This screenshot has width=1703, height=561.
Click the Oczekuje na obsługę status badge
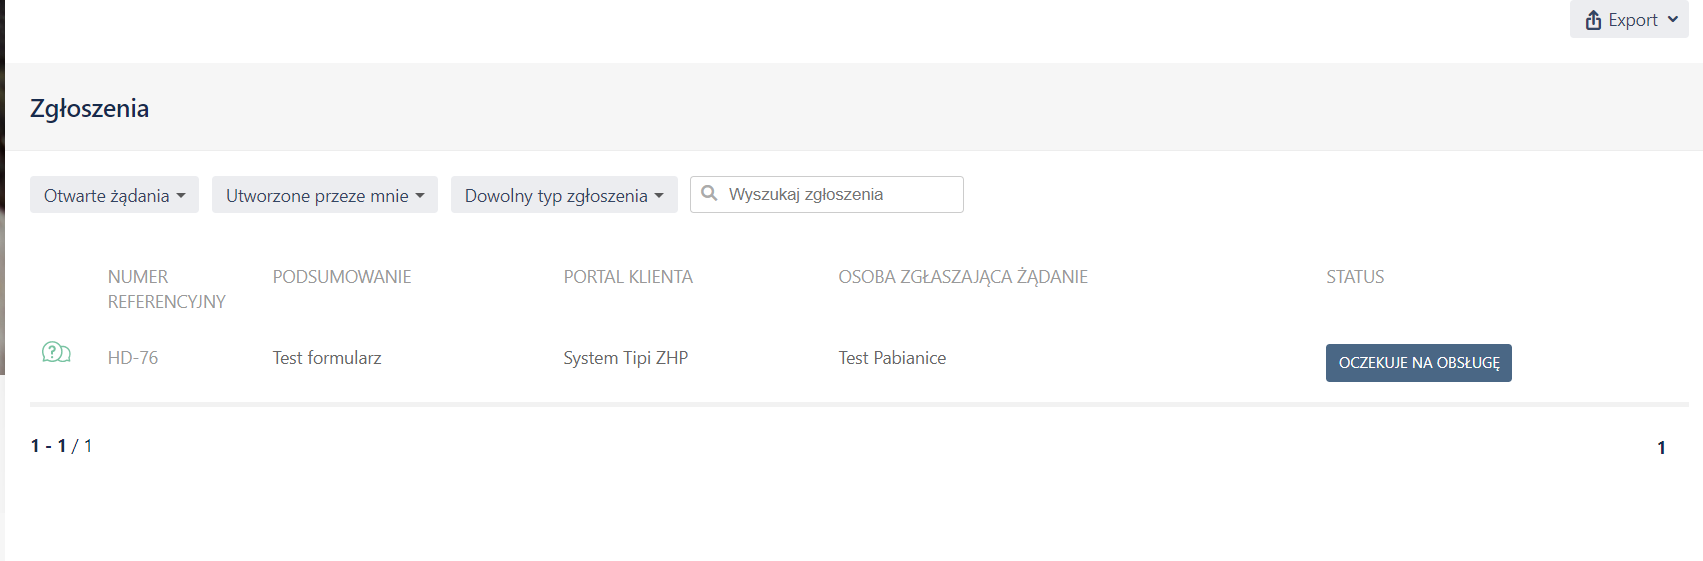(x=1418, y=363)
